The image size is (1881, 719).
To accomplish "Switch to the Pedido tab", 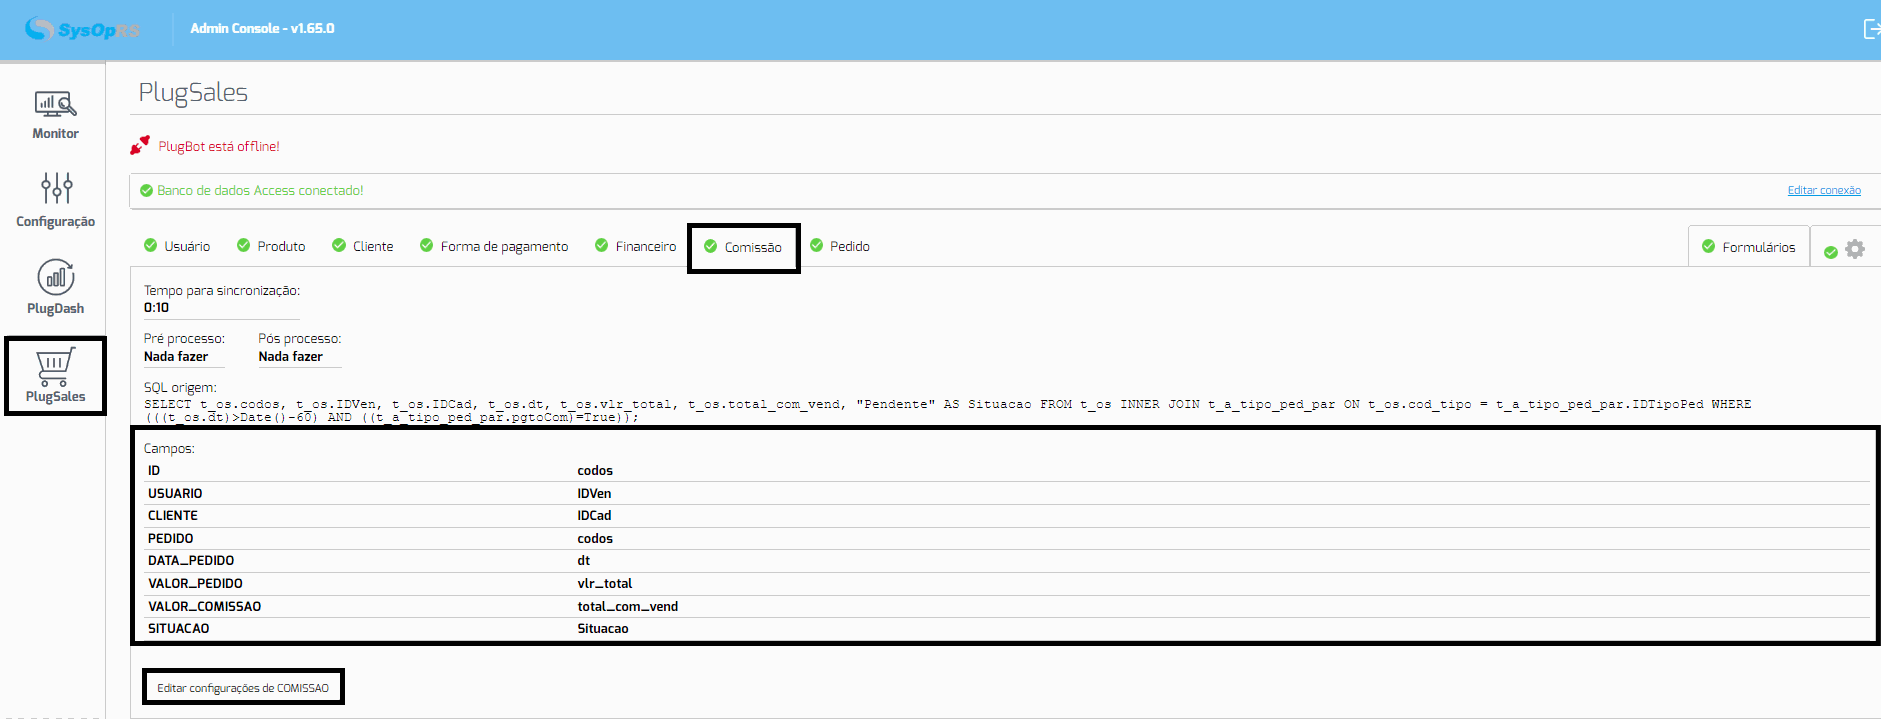I will click(840, 246).
